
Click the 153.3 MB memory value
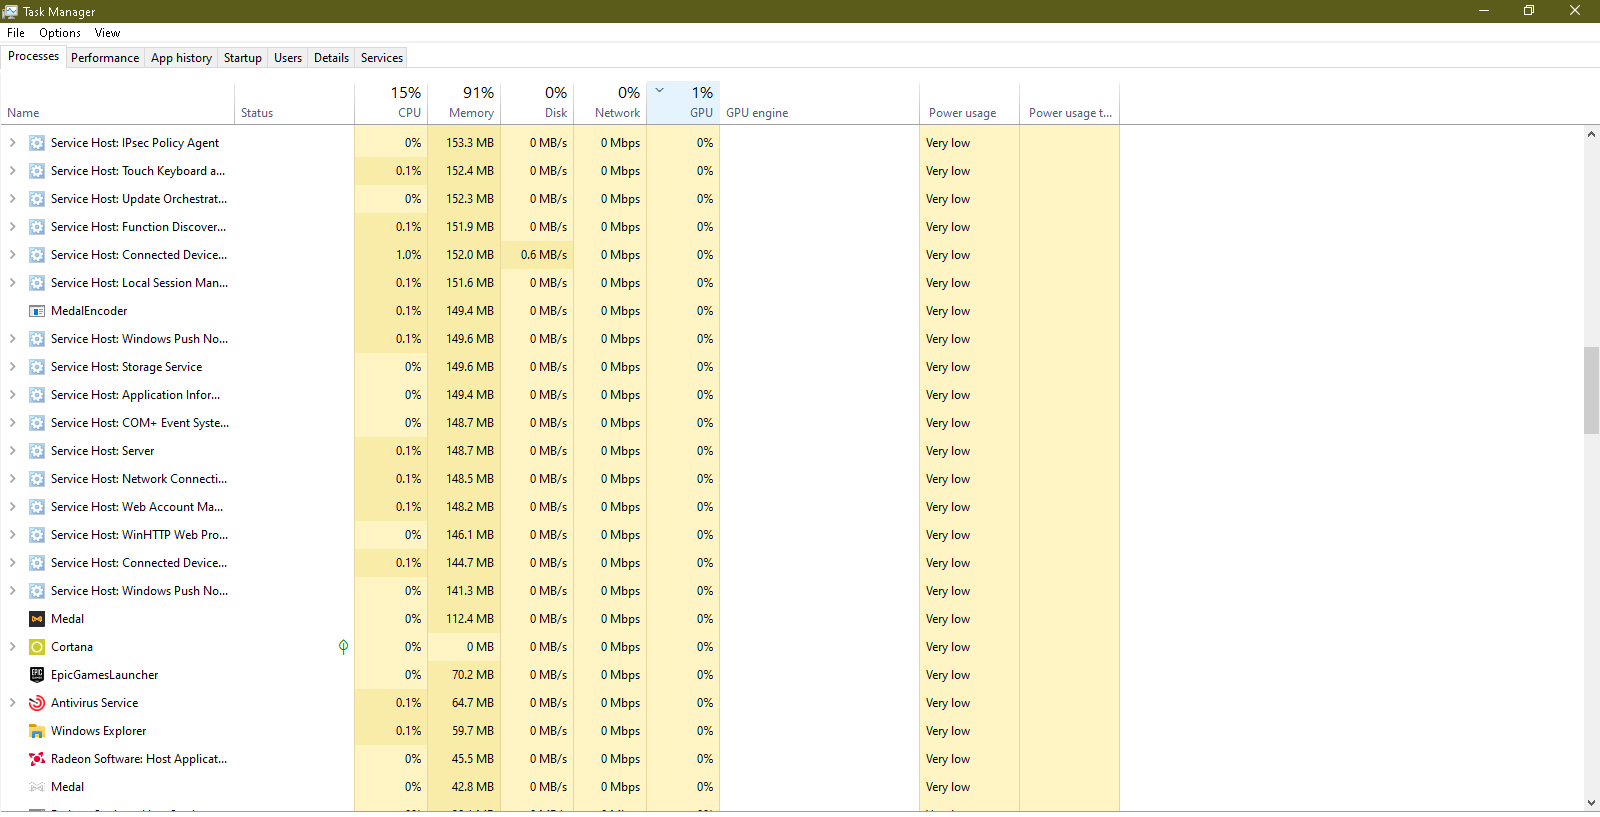click(470, 143)
